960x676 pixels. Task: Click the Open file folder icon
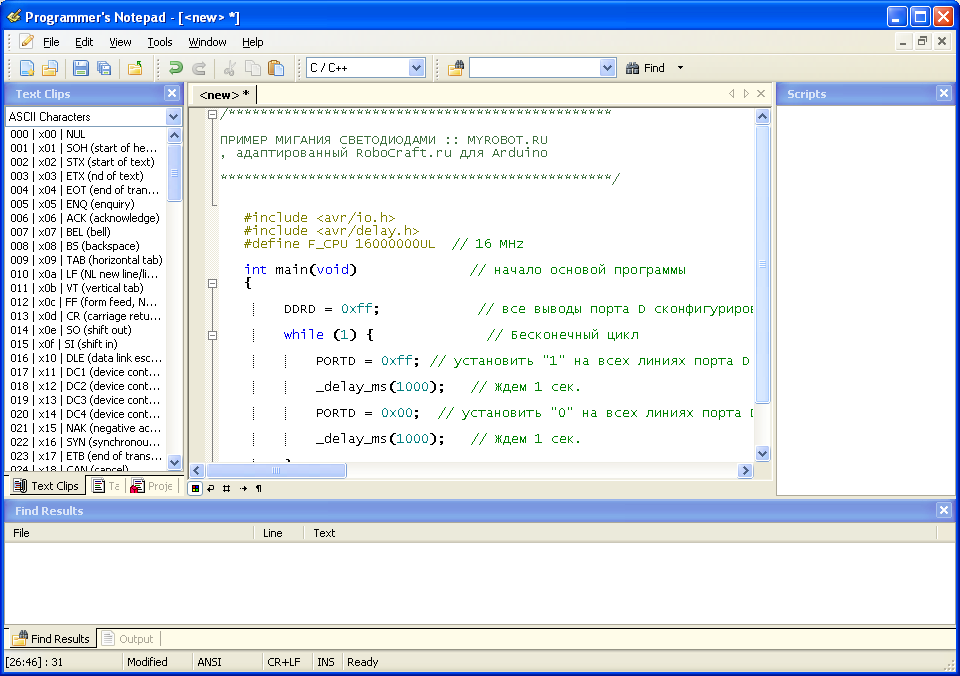pos(49,68)
